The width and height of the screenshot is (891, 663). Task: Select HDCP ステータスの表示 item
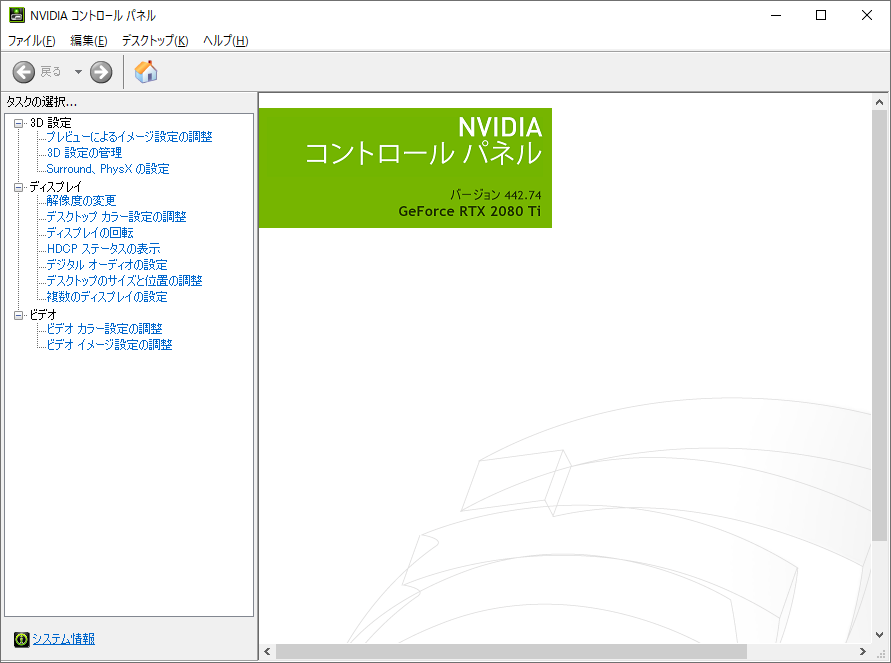103,249
